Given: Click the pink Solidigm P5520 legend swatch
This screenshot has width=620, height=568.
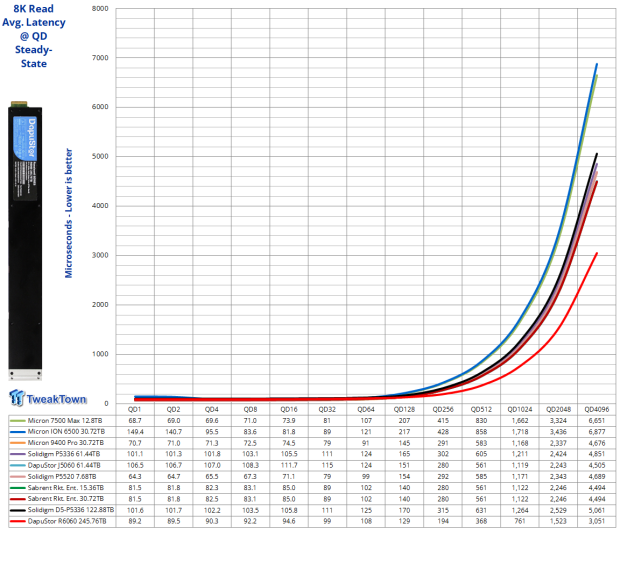Looking at the screenshot, I should (x=17, y=477).
